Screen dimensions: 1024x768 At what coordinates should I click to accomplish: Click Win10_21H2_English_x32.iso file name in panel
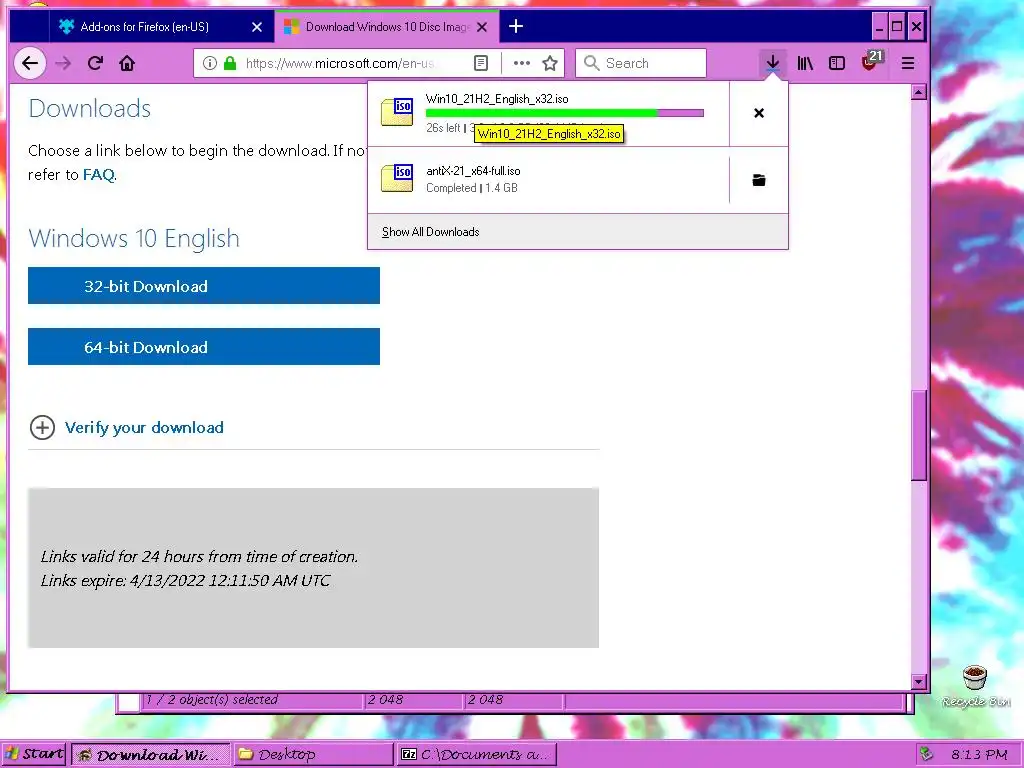pyautogui.click(x=497, y=99)
